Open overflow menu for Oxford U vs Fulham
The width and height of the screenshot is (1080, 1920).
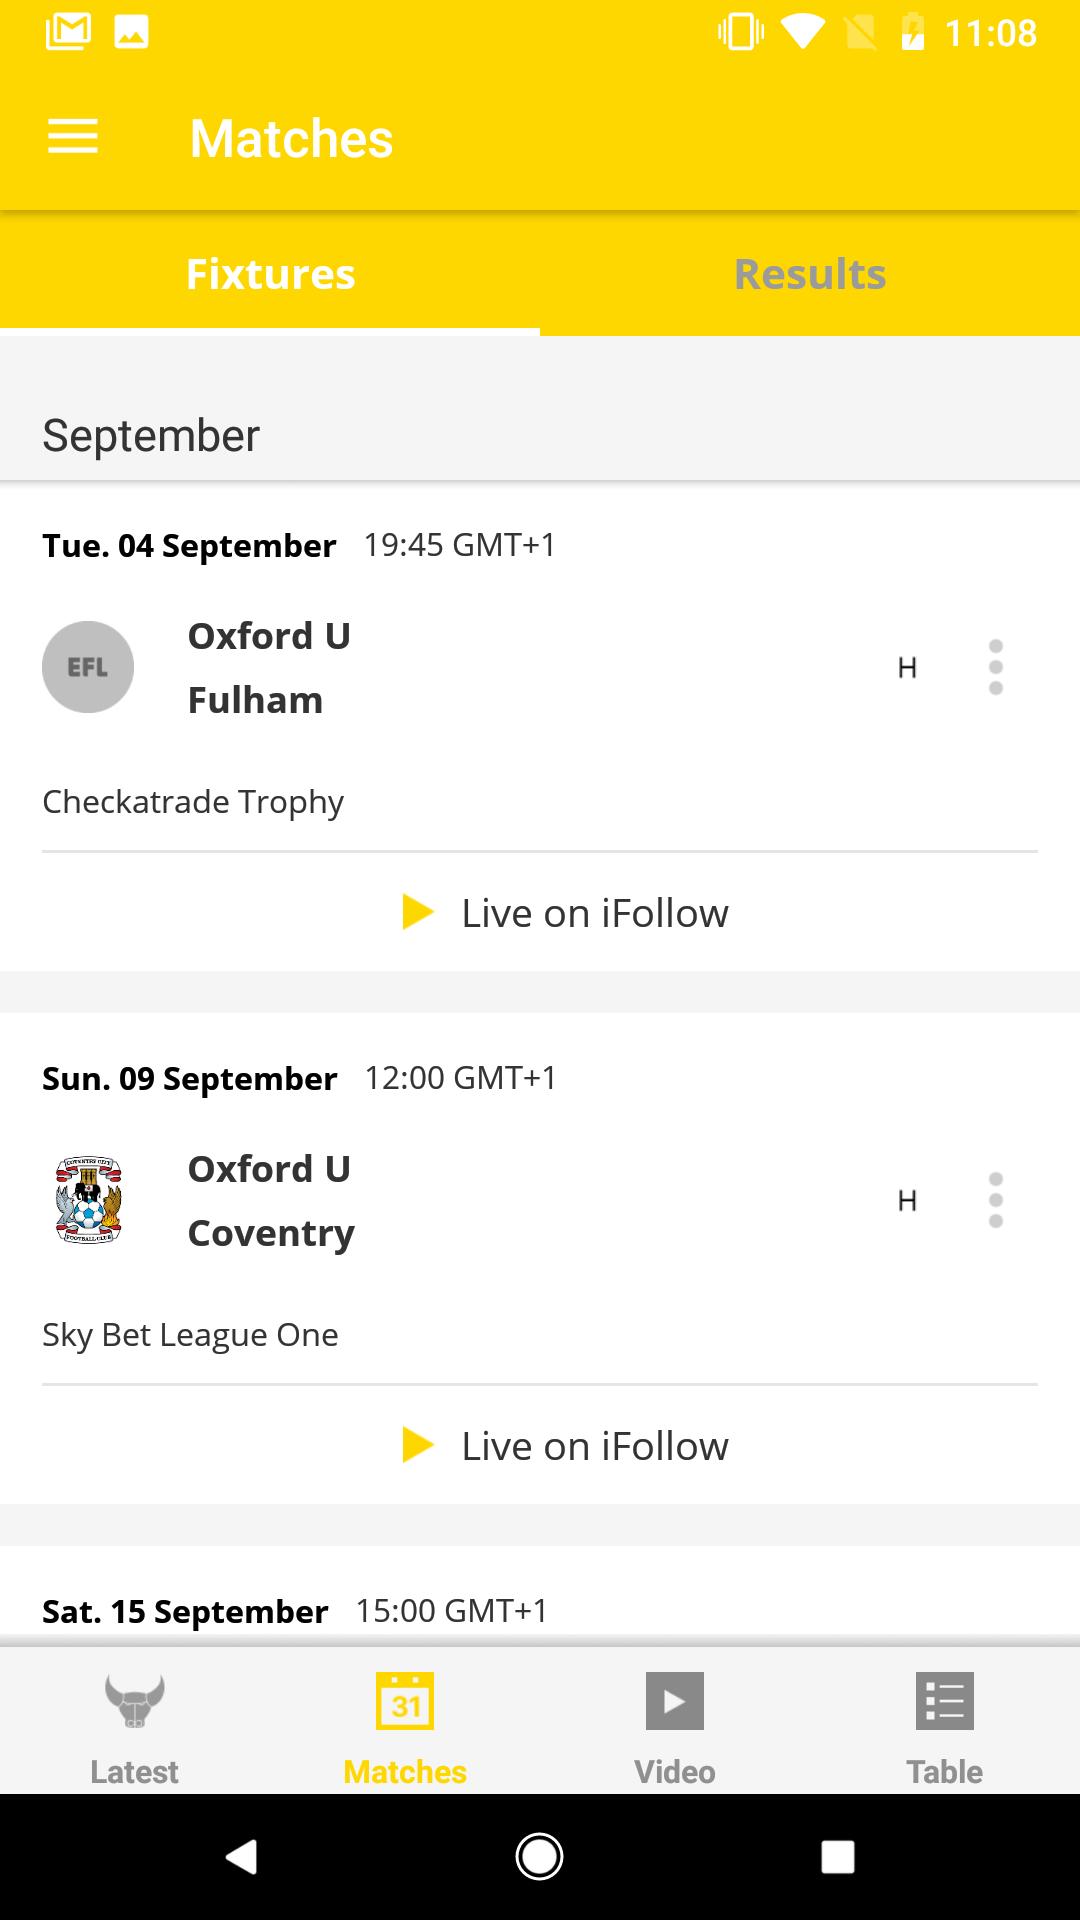click(x=996, y=667)
